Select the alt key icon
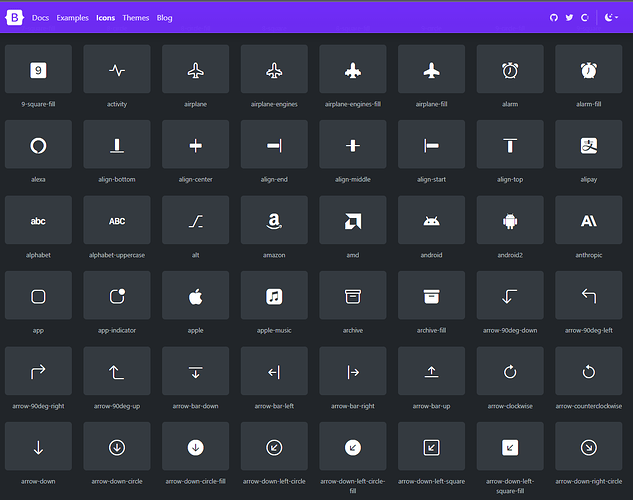 [195, 220]
